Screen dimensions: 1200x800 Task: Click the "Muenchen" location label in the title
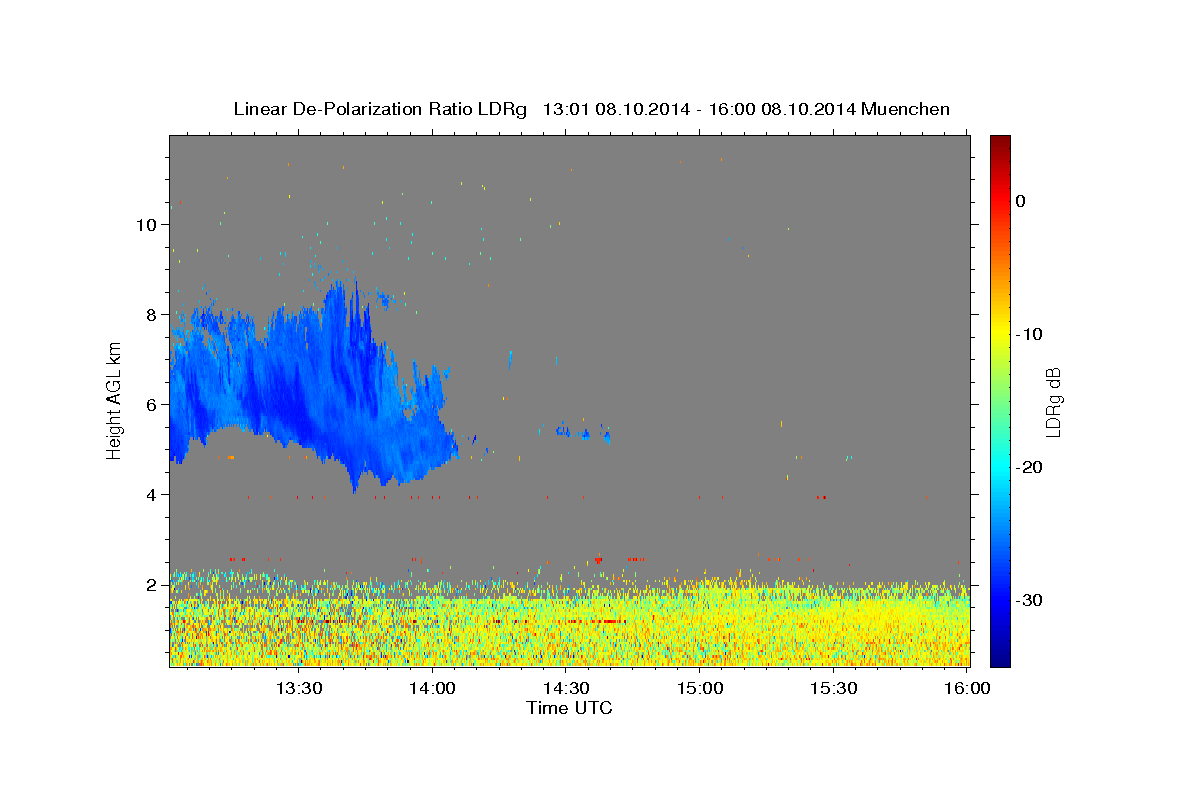pyautogui.click(x=906, y=109)
